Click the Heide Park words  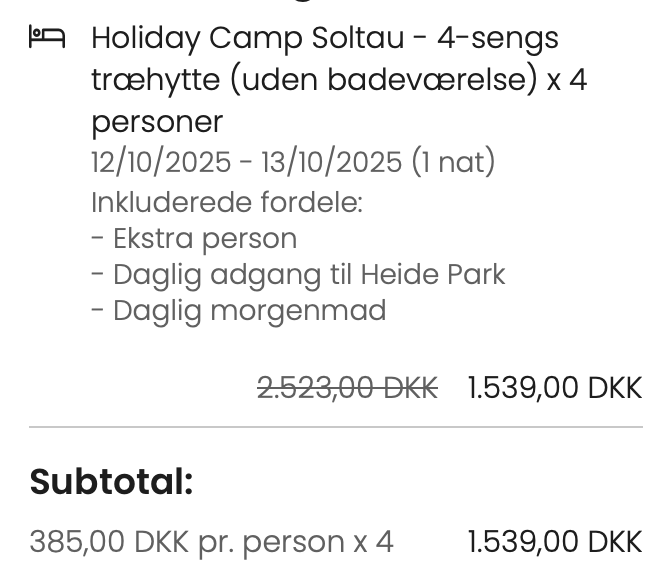click(x=433, y=274)
